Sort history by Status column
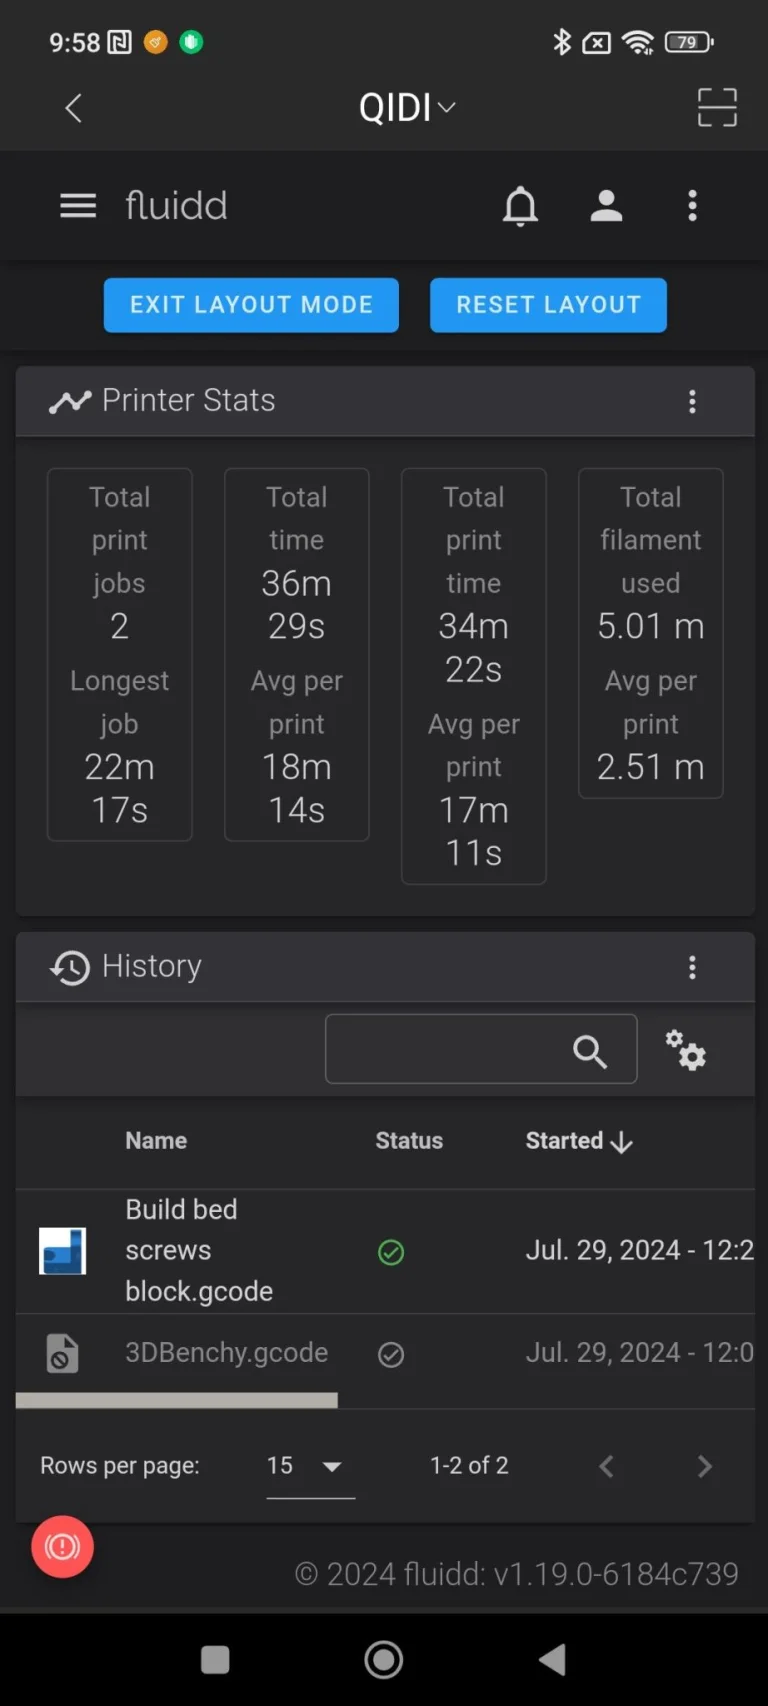Image resolution: width=768 pixels, height=1706 pixels. tap(409, 1141)
